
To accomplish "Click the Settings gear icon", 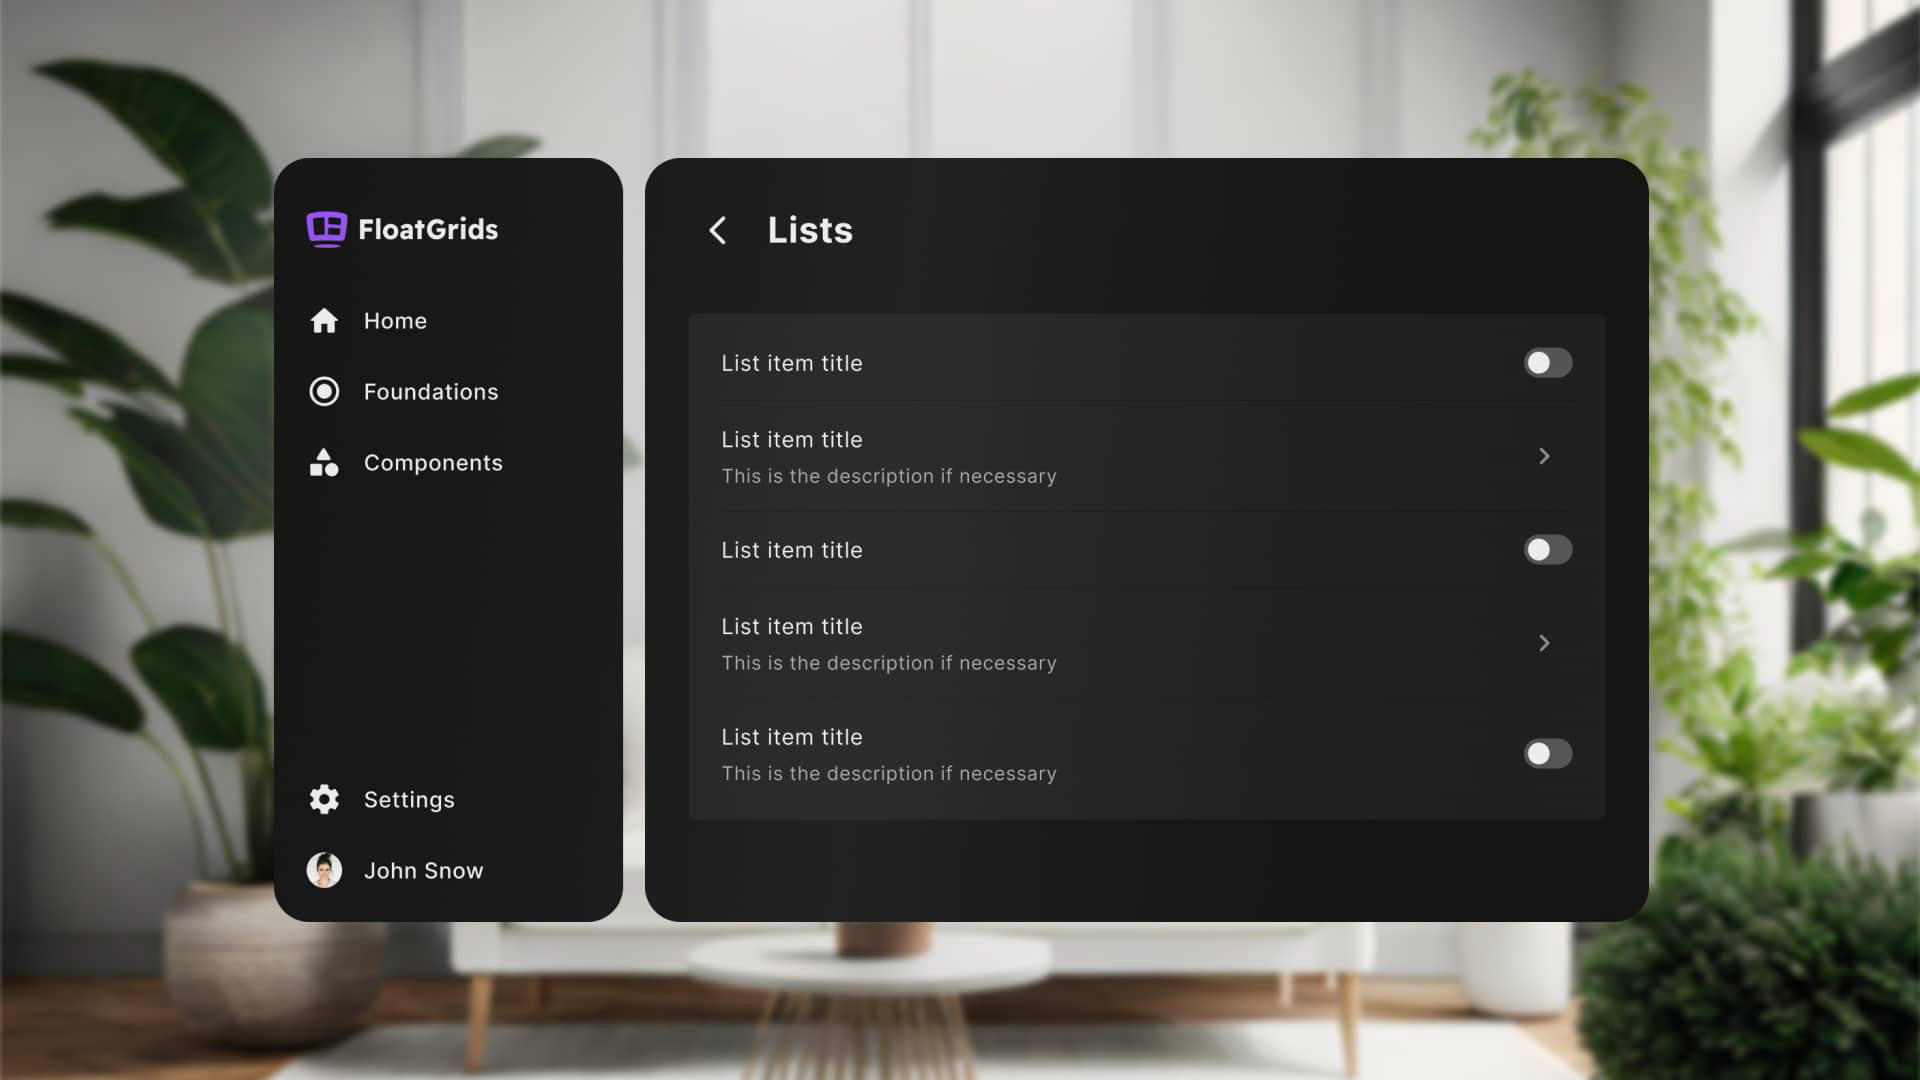I will click(324, 800).
